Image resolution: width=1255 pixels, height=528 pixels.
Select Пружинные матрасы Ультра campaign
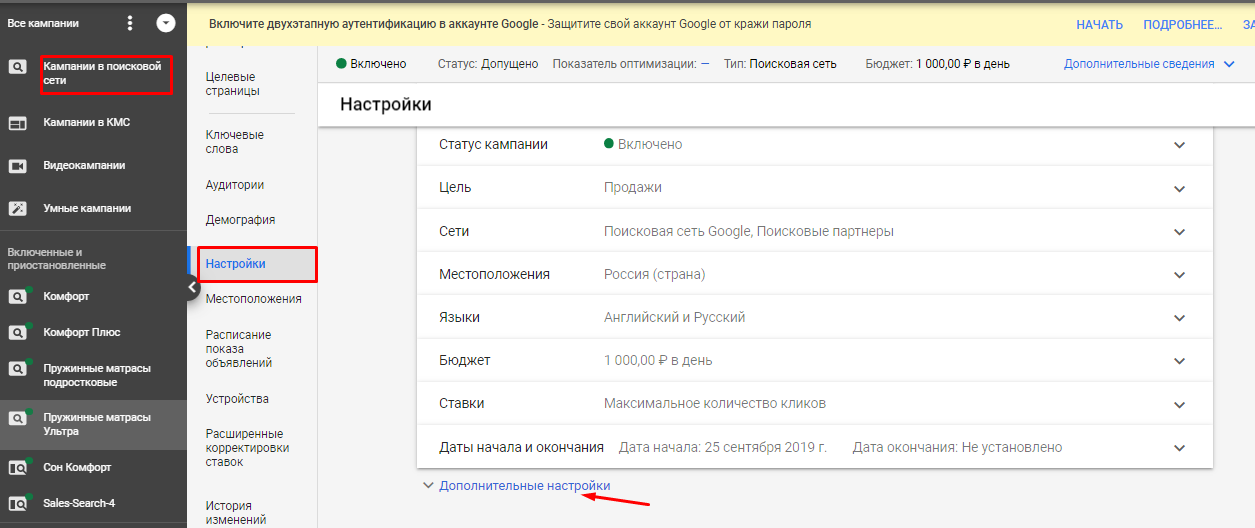pyautogui.click(x=96, y=424)
